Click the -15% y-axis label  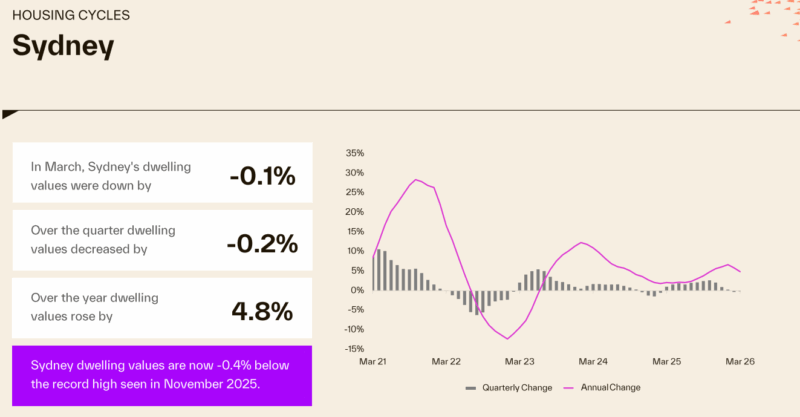[353, 349]
